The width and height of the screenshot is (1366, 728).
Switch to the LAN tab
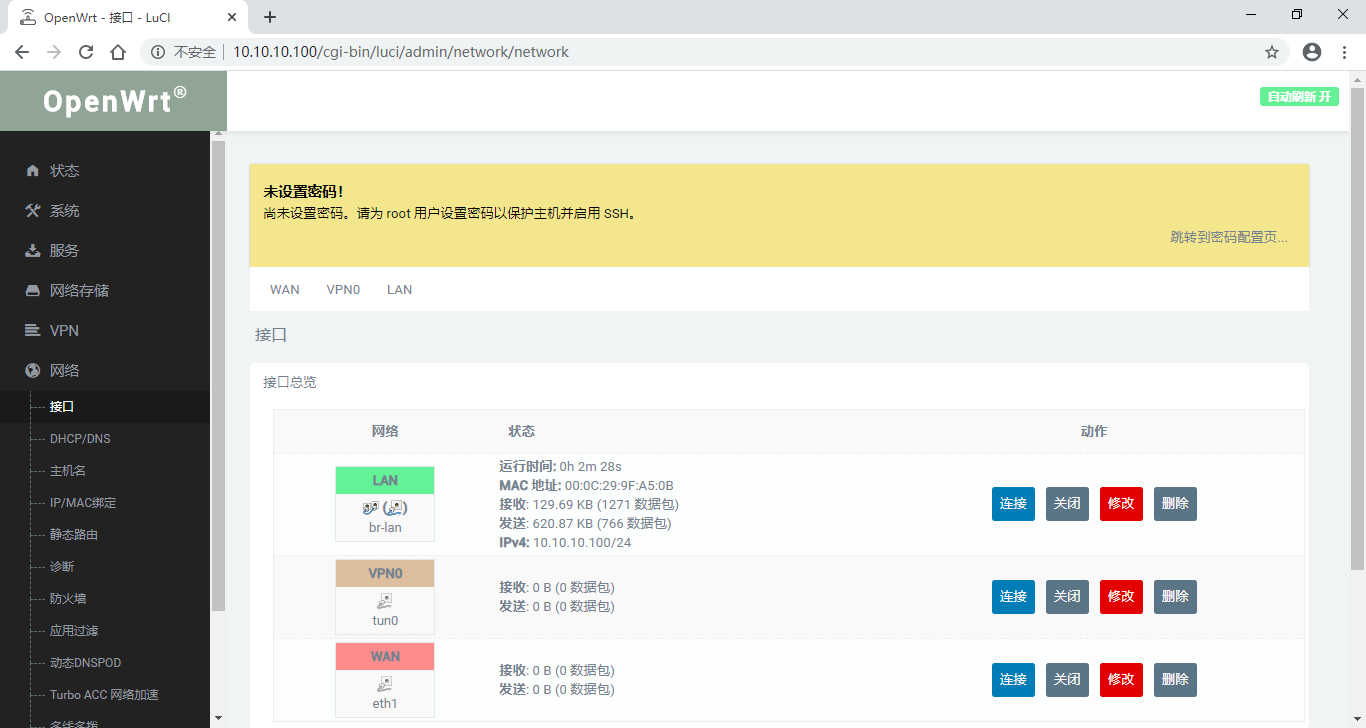(x=400, y=290)
